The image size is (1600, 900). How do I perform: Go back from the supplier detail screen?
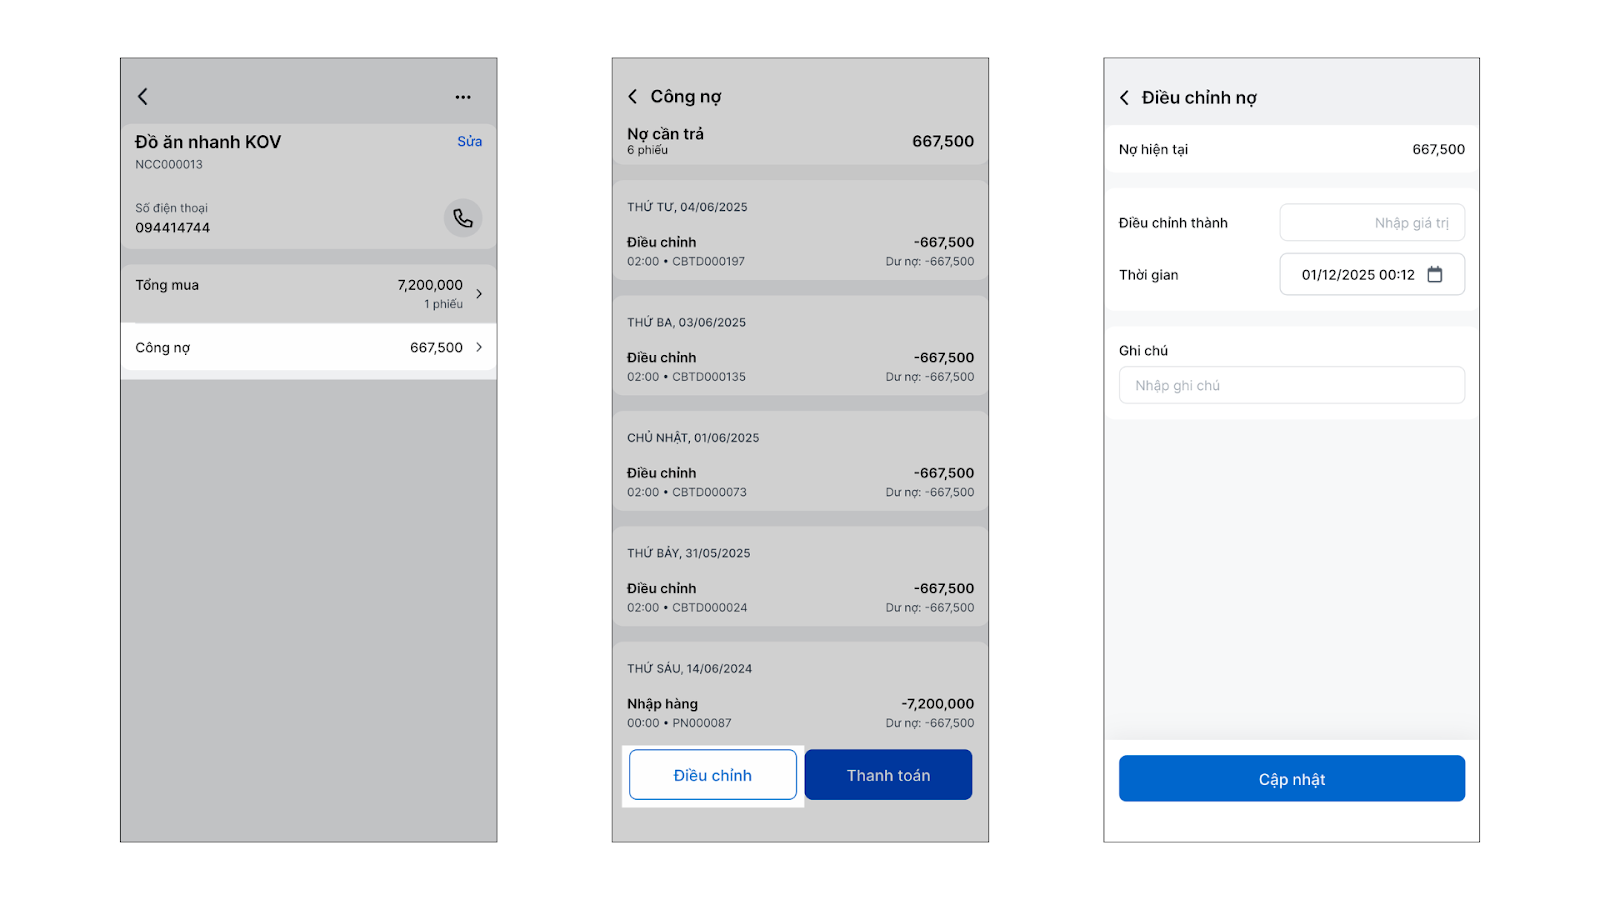pyautogui.click(x=143, y=97)
